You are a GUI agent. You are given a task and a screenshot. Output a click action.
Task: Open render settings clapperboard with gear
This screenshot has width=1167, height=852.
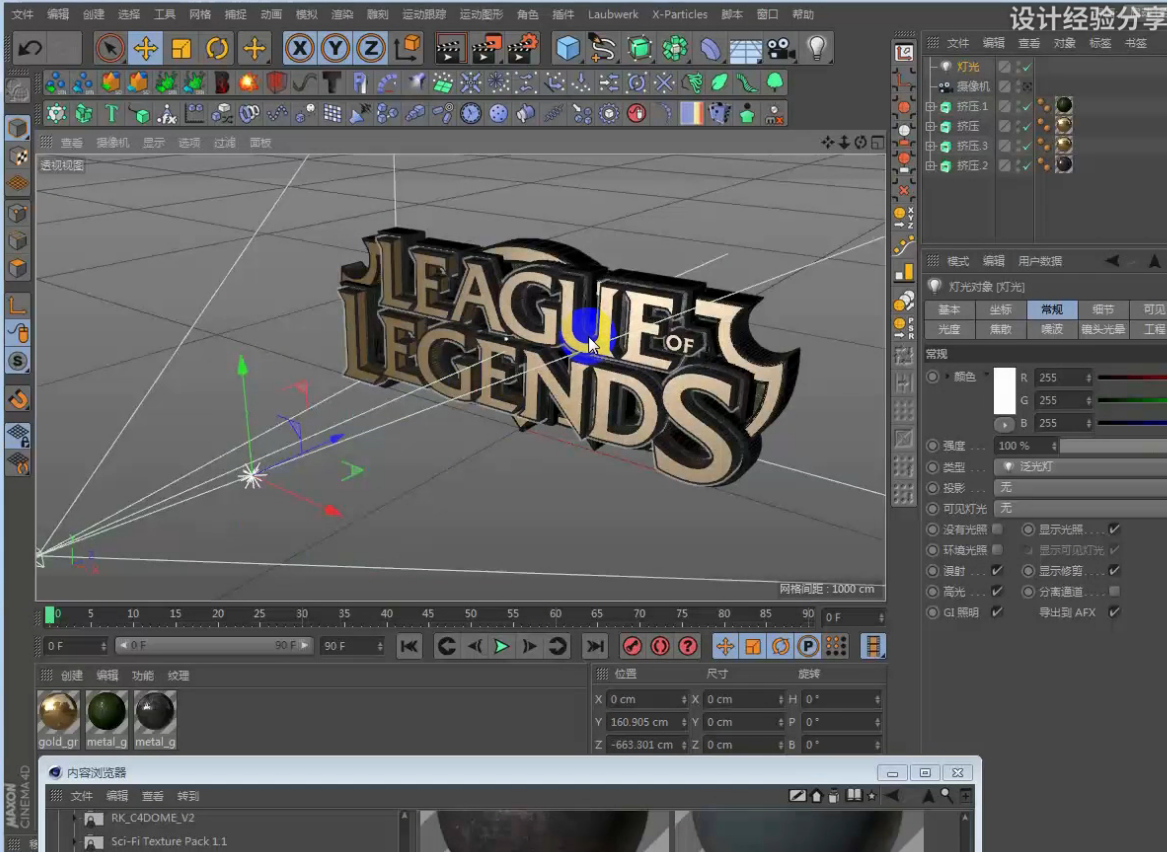coord(522,48)
